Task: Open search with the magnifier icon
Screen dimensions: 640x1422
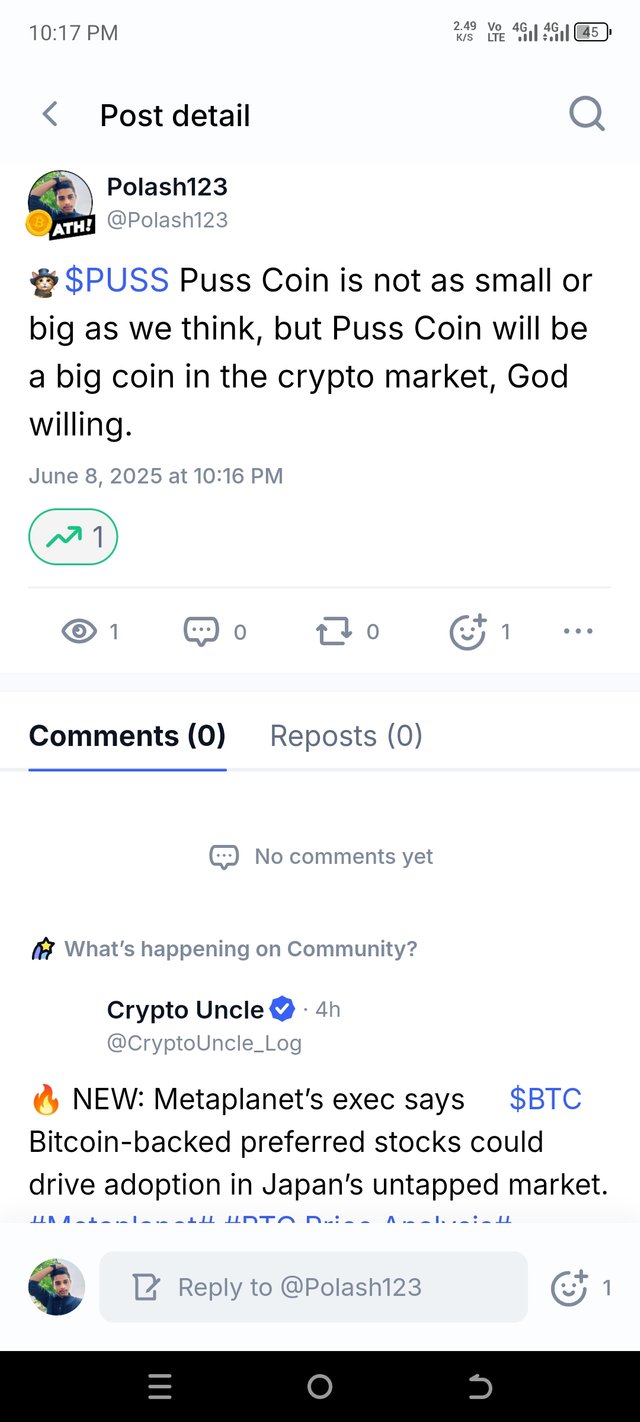Action: pos(587,114)
